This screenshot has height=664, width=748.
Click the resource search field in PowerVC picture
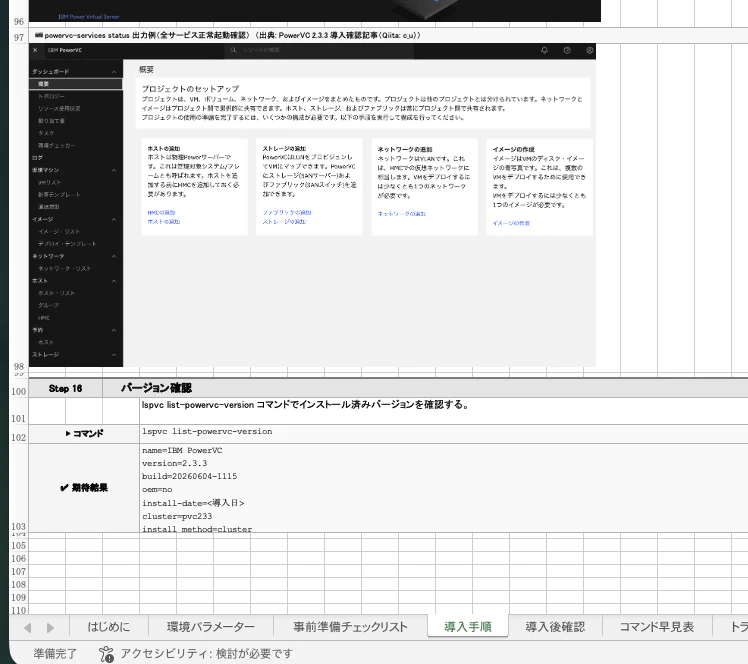click(x=319, y=50)
